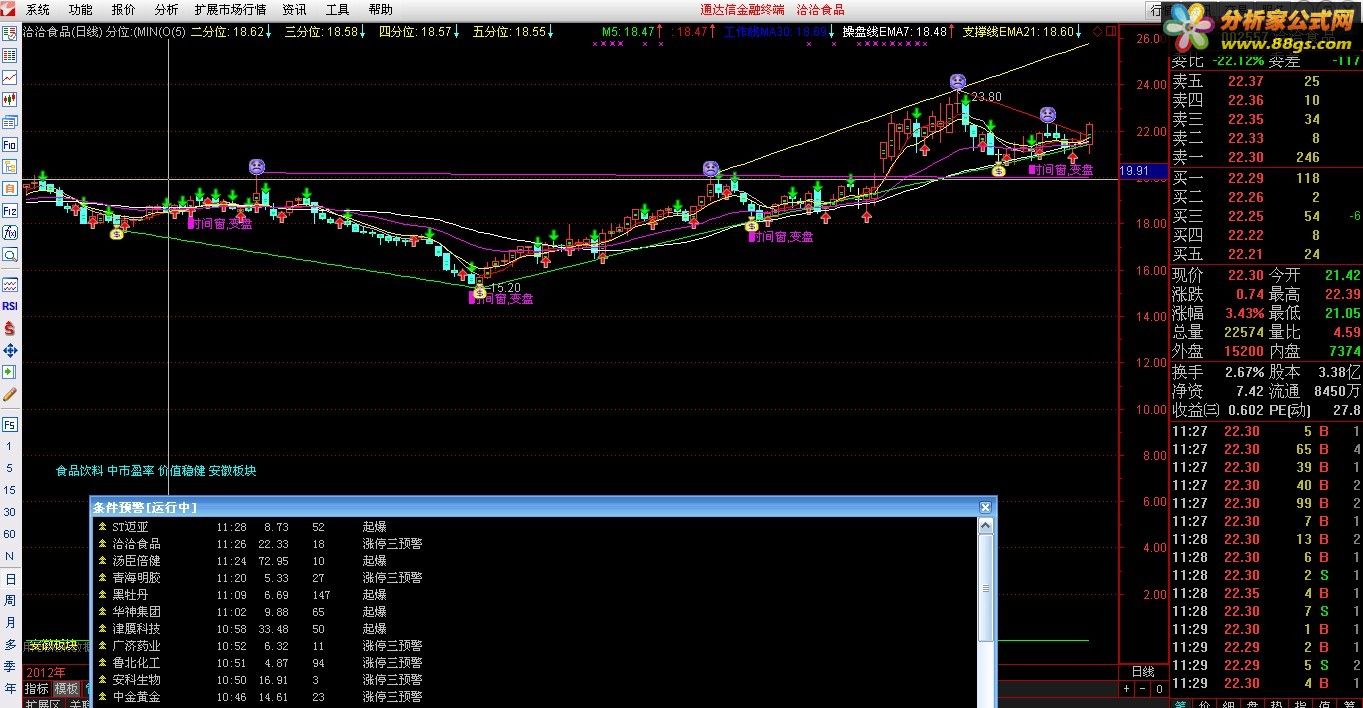1363x708 pixels.
Task: Open the 报价 menu
Action: click(124, 10)
